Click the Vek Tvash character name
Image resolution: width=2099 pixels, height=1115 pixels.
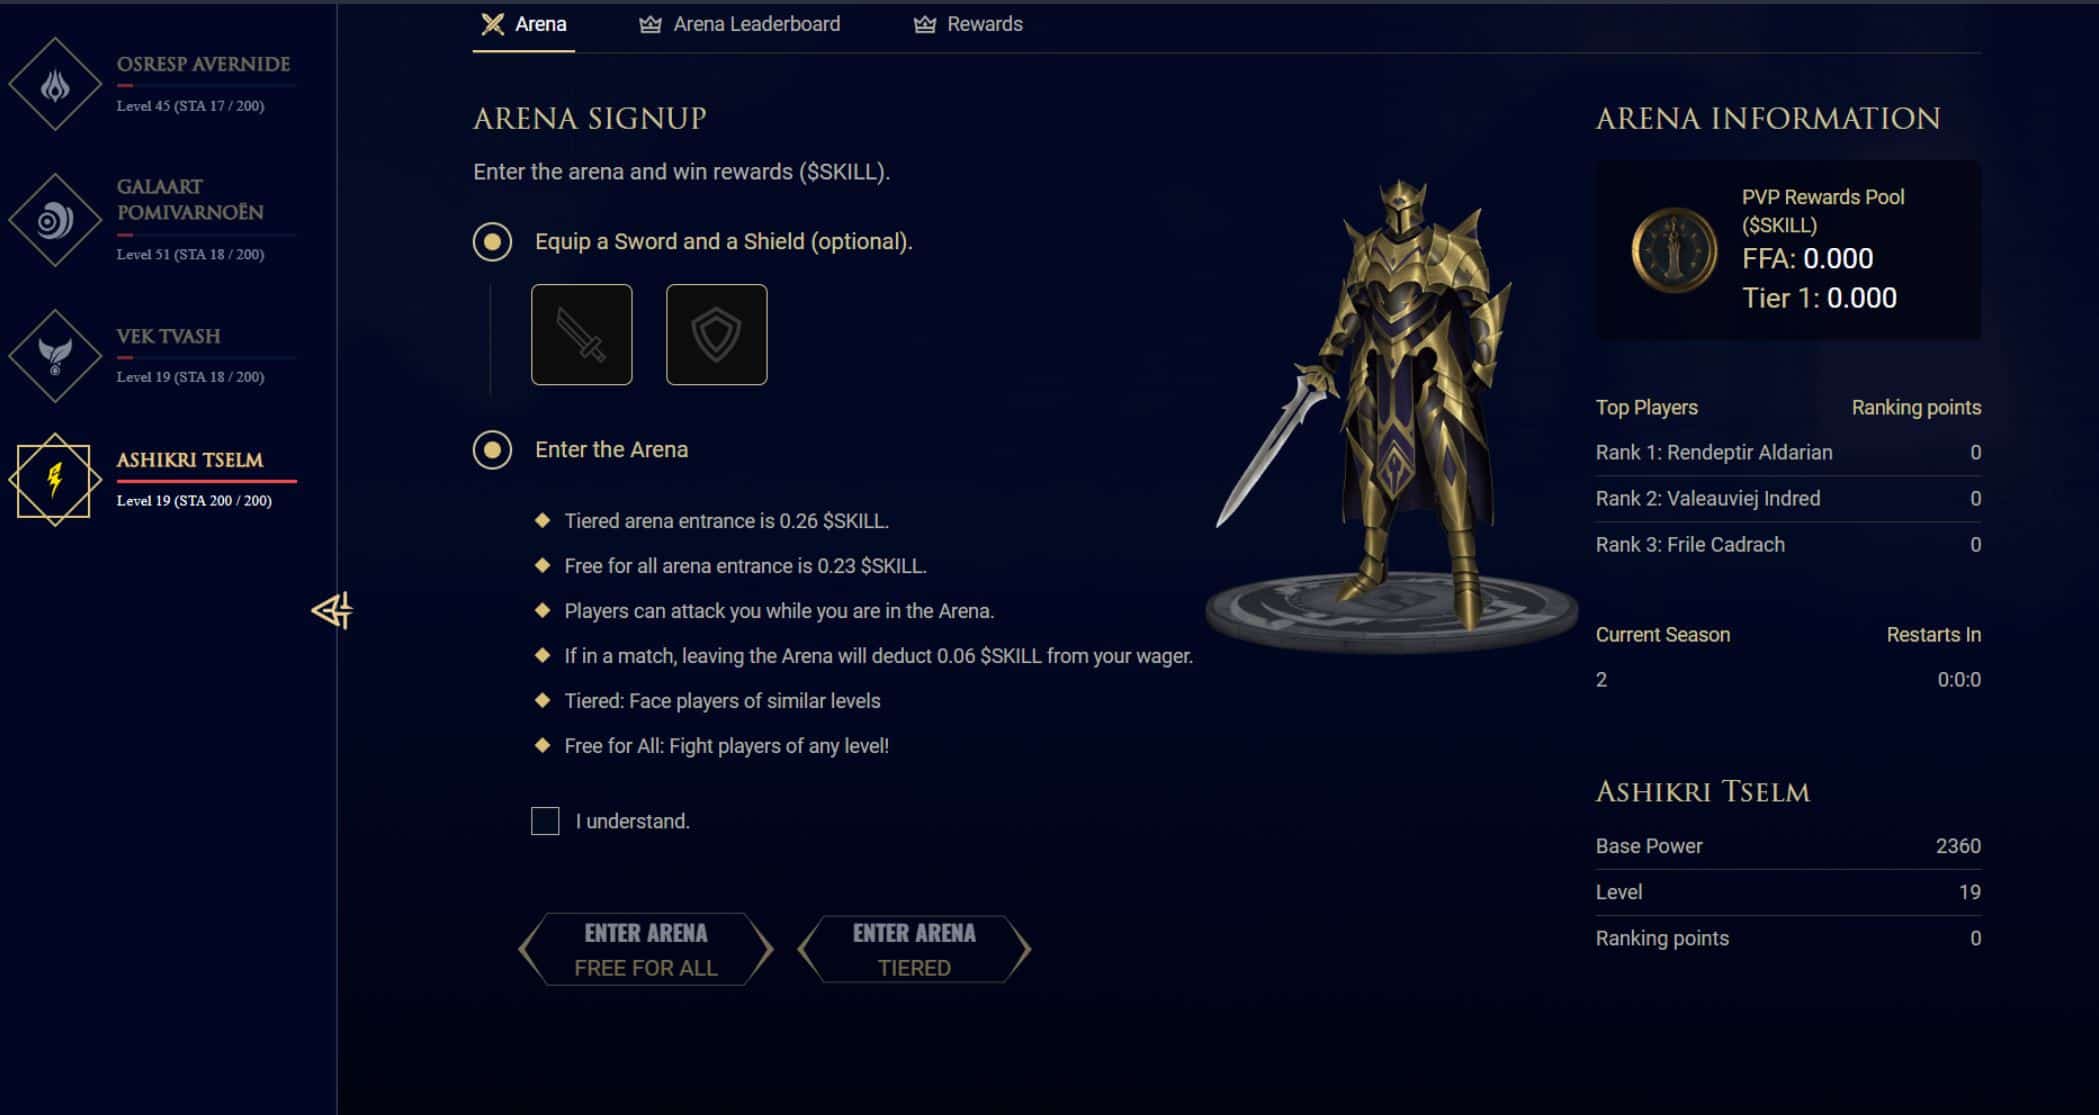pos(168,336)
